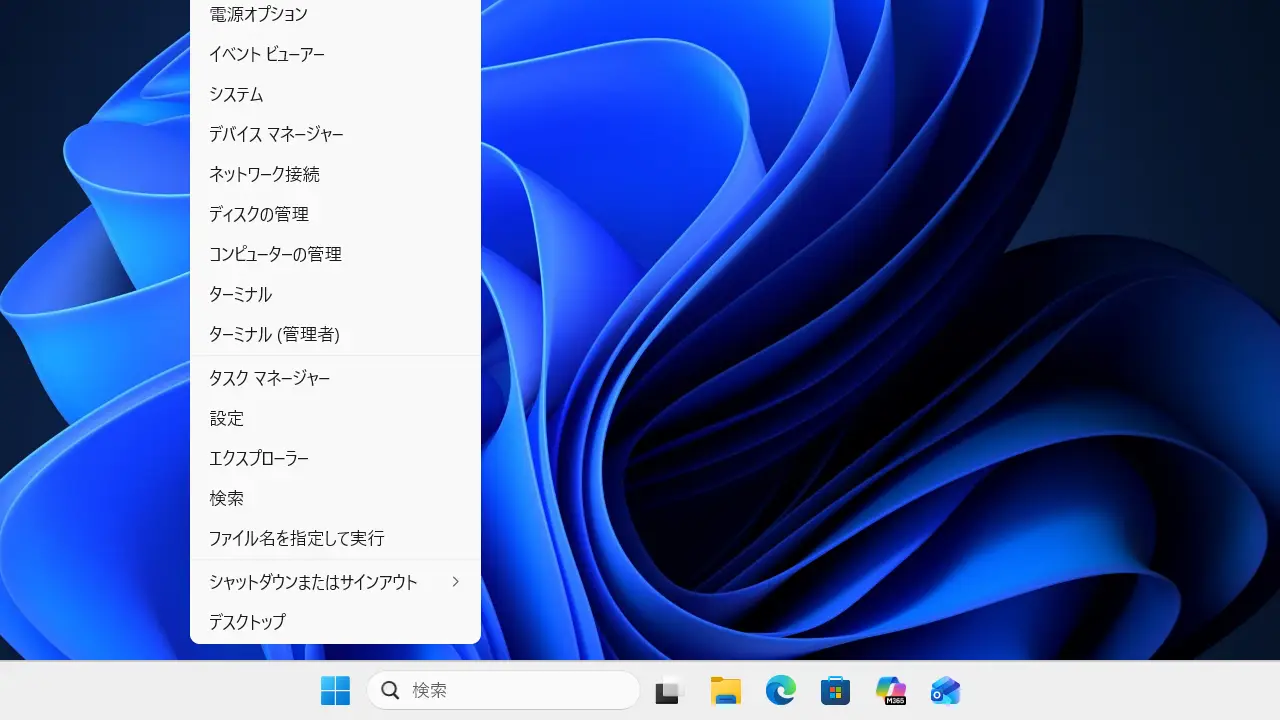Open Task View from the taskbar
Viewport: 1280px width, 720px height.
tap(669, 691)
